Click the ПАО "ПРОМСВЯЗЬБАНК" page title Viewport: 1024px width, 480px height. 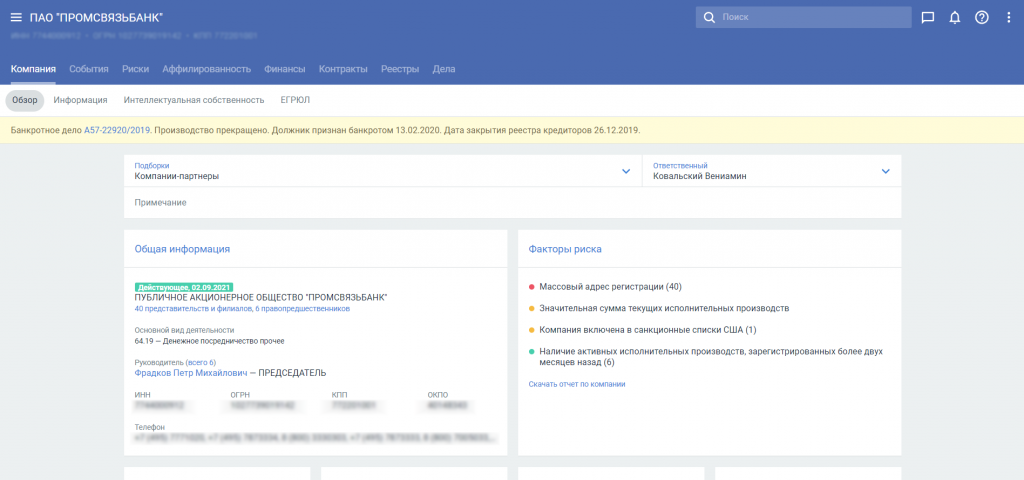click(96, 18)
